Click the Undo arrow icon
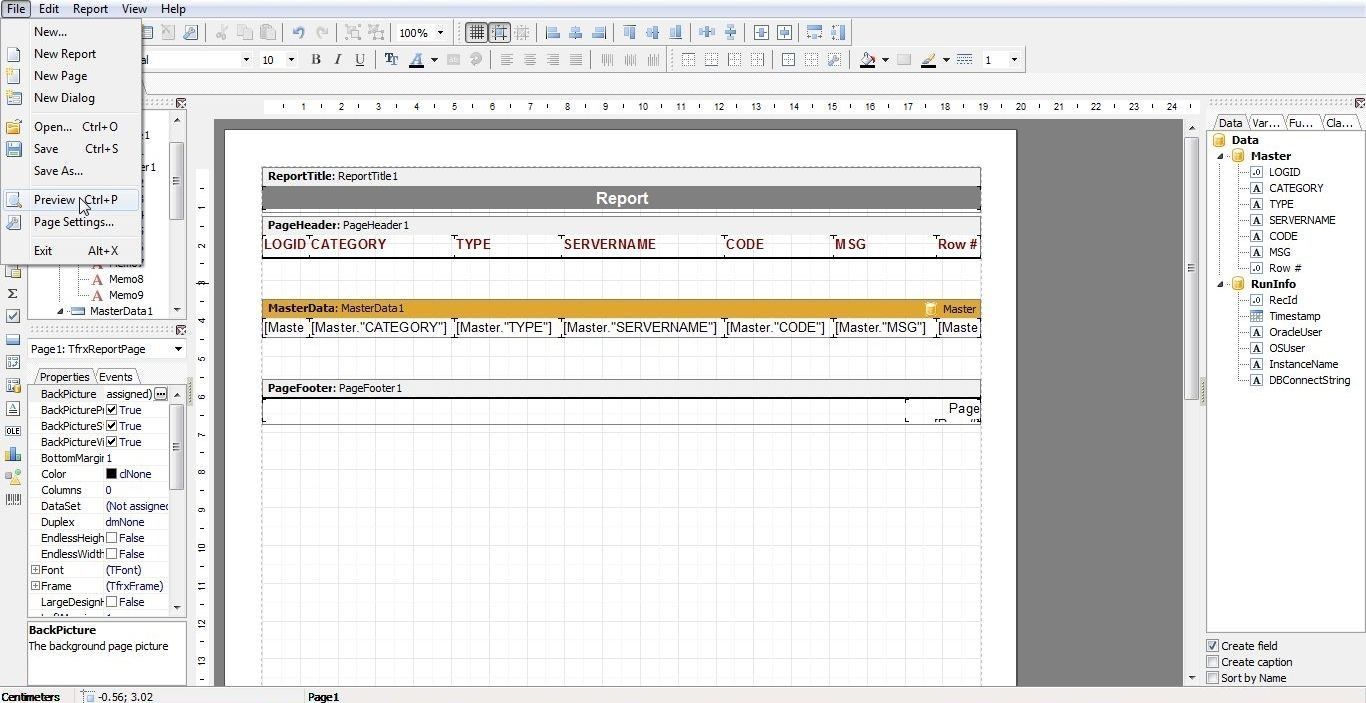Image resolution: width=1366 pixels, height=703 pixels. (x=298, y=32)
